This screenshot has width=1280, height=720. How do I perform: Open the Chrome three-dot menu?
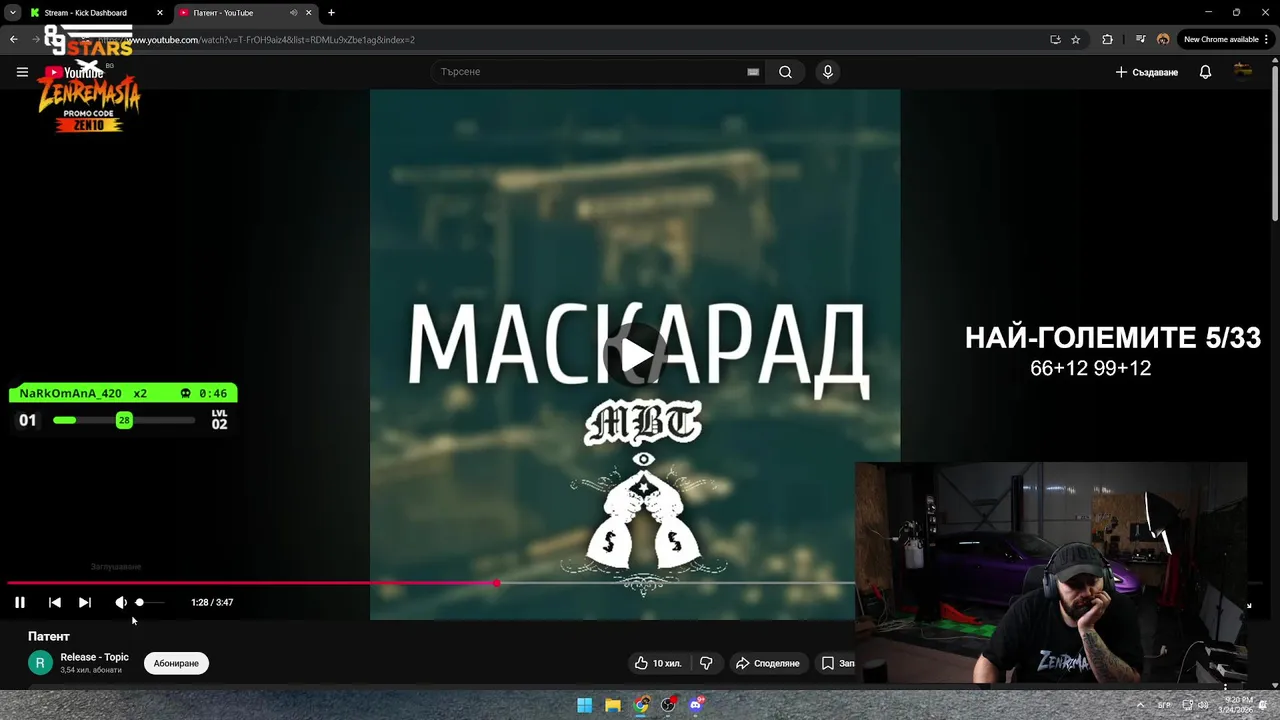[1267, 40]
